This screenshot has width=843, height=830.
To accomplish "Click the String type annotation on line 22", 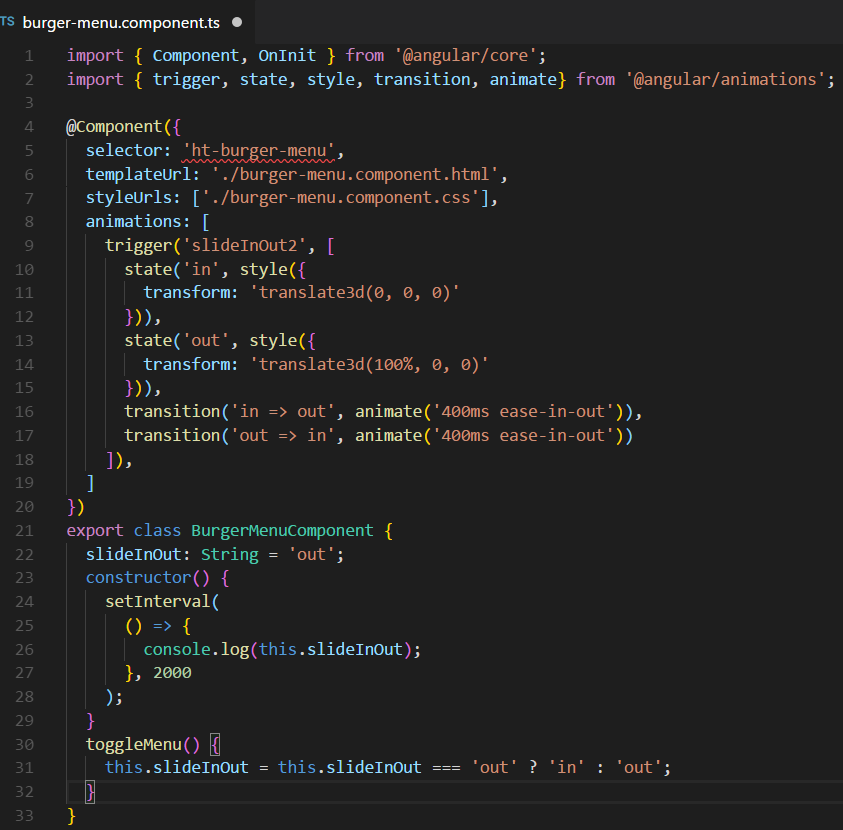I will (230, 555).
